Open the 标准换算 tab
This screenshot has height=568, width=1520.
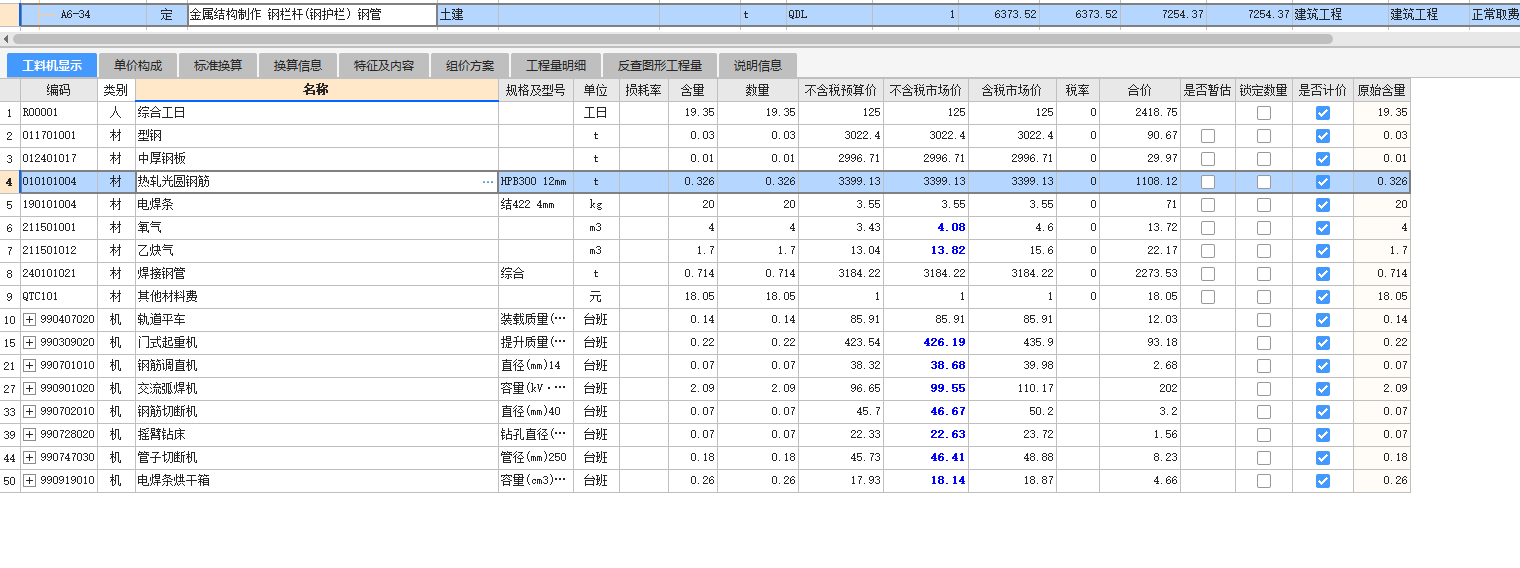(218, 66)
